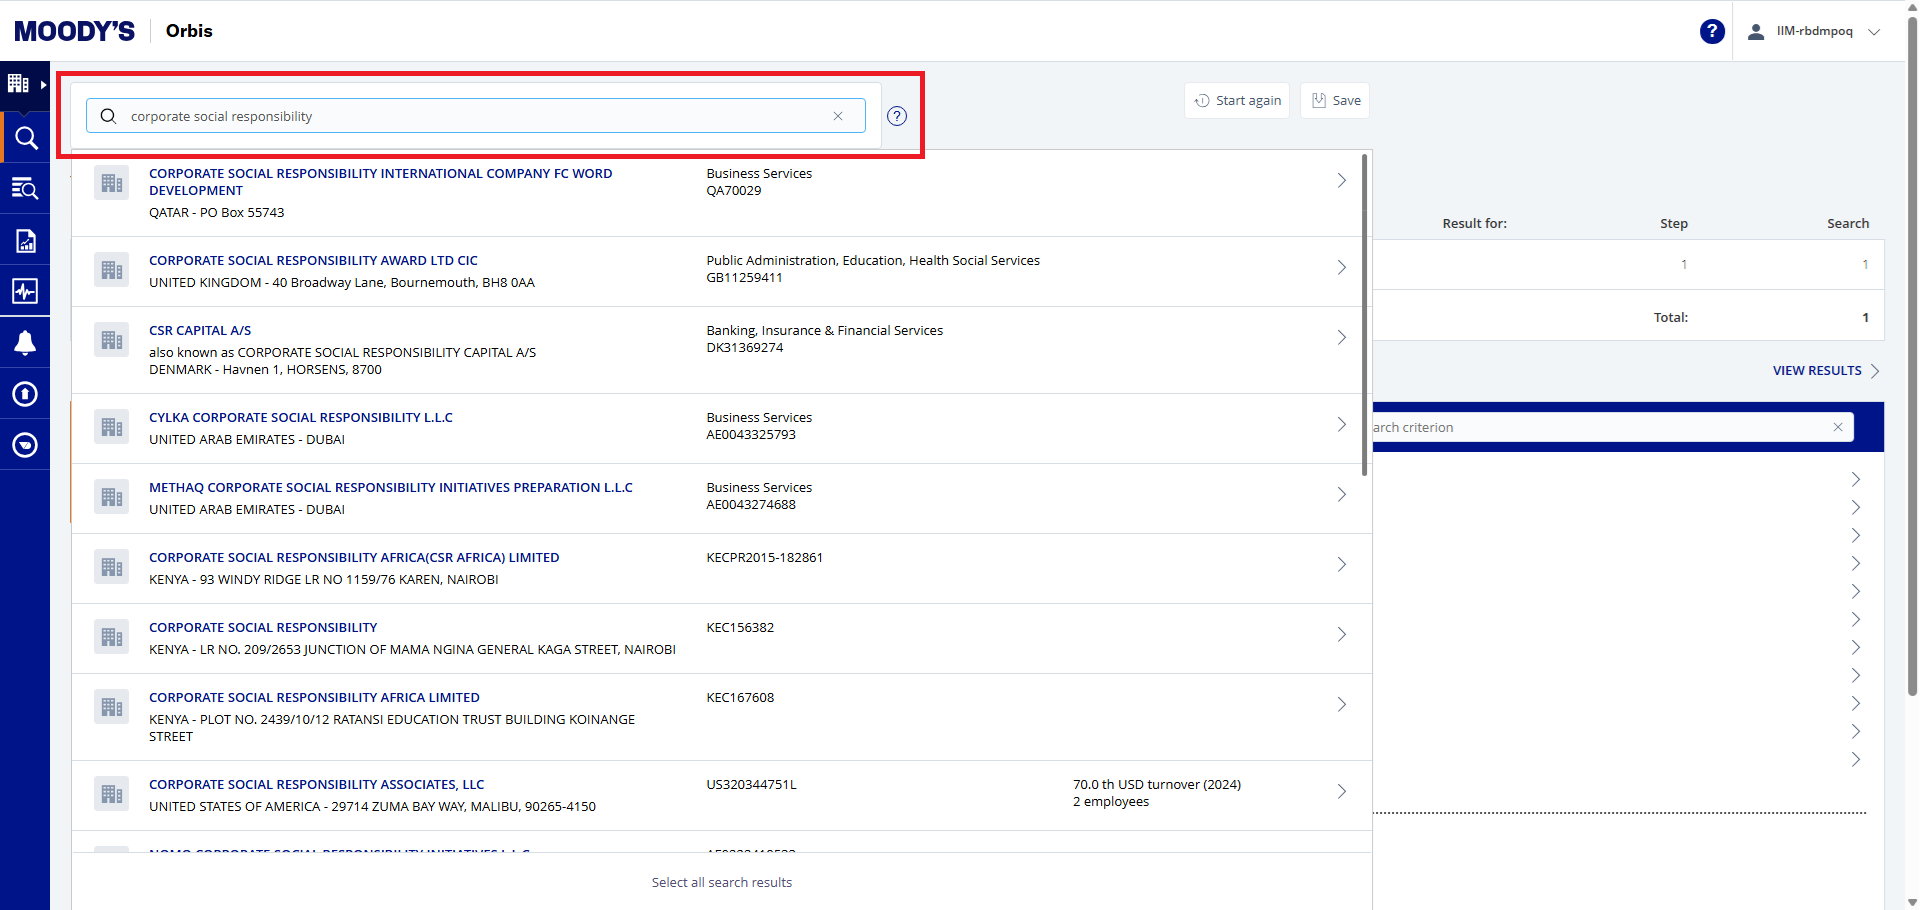Click the magnifier search icon in sidebar
Viewport: 1920px width, 910px height.
click(25, 138)
